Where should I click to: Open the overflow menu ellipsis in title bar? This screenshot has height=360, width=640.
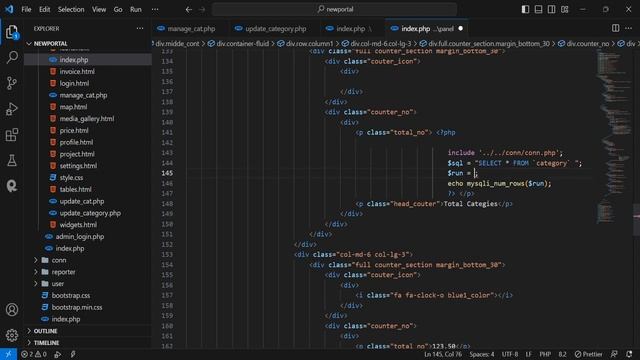coord(155,9)
